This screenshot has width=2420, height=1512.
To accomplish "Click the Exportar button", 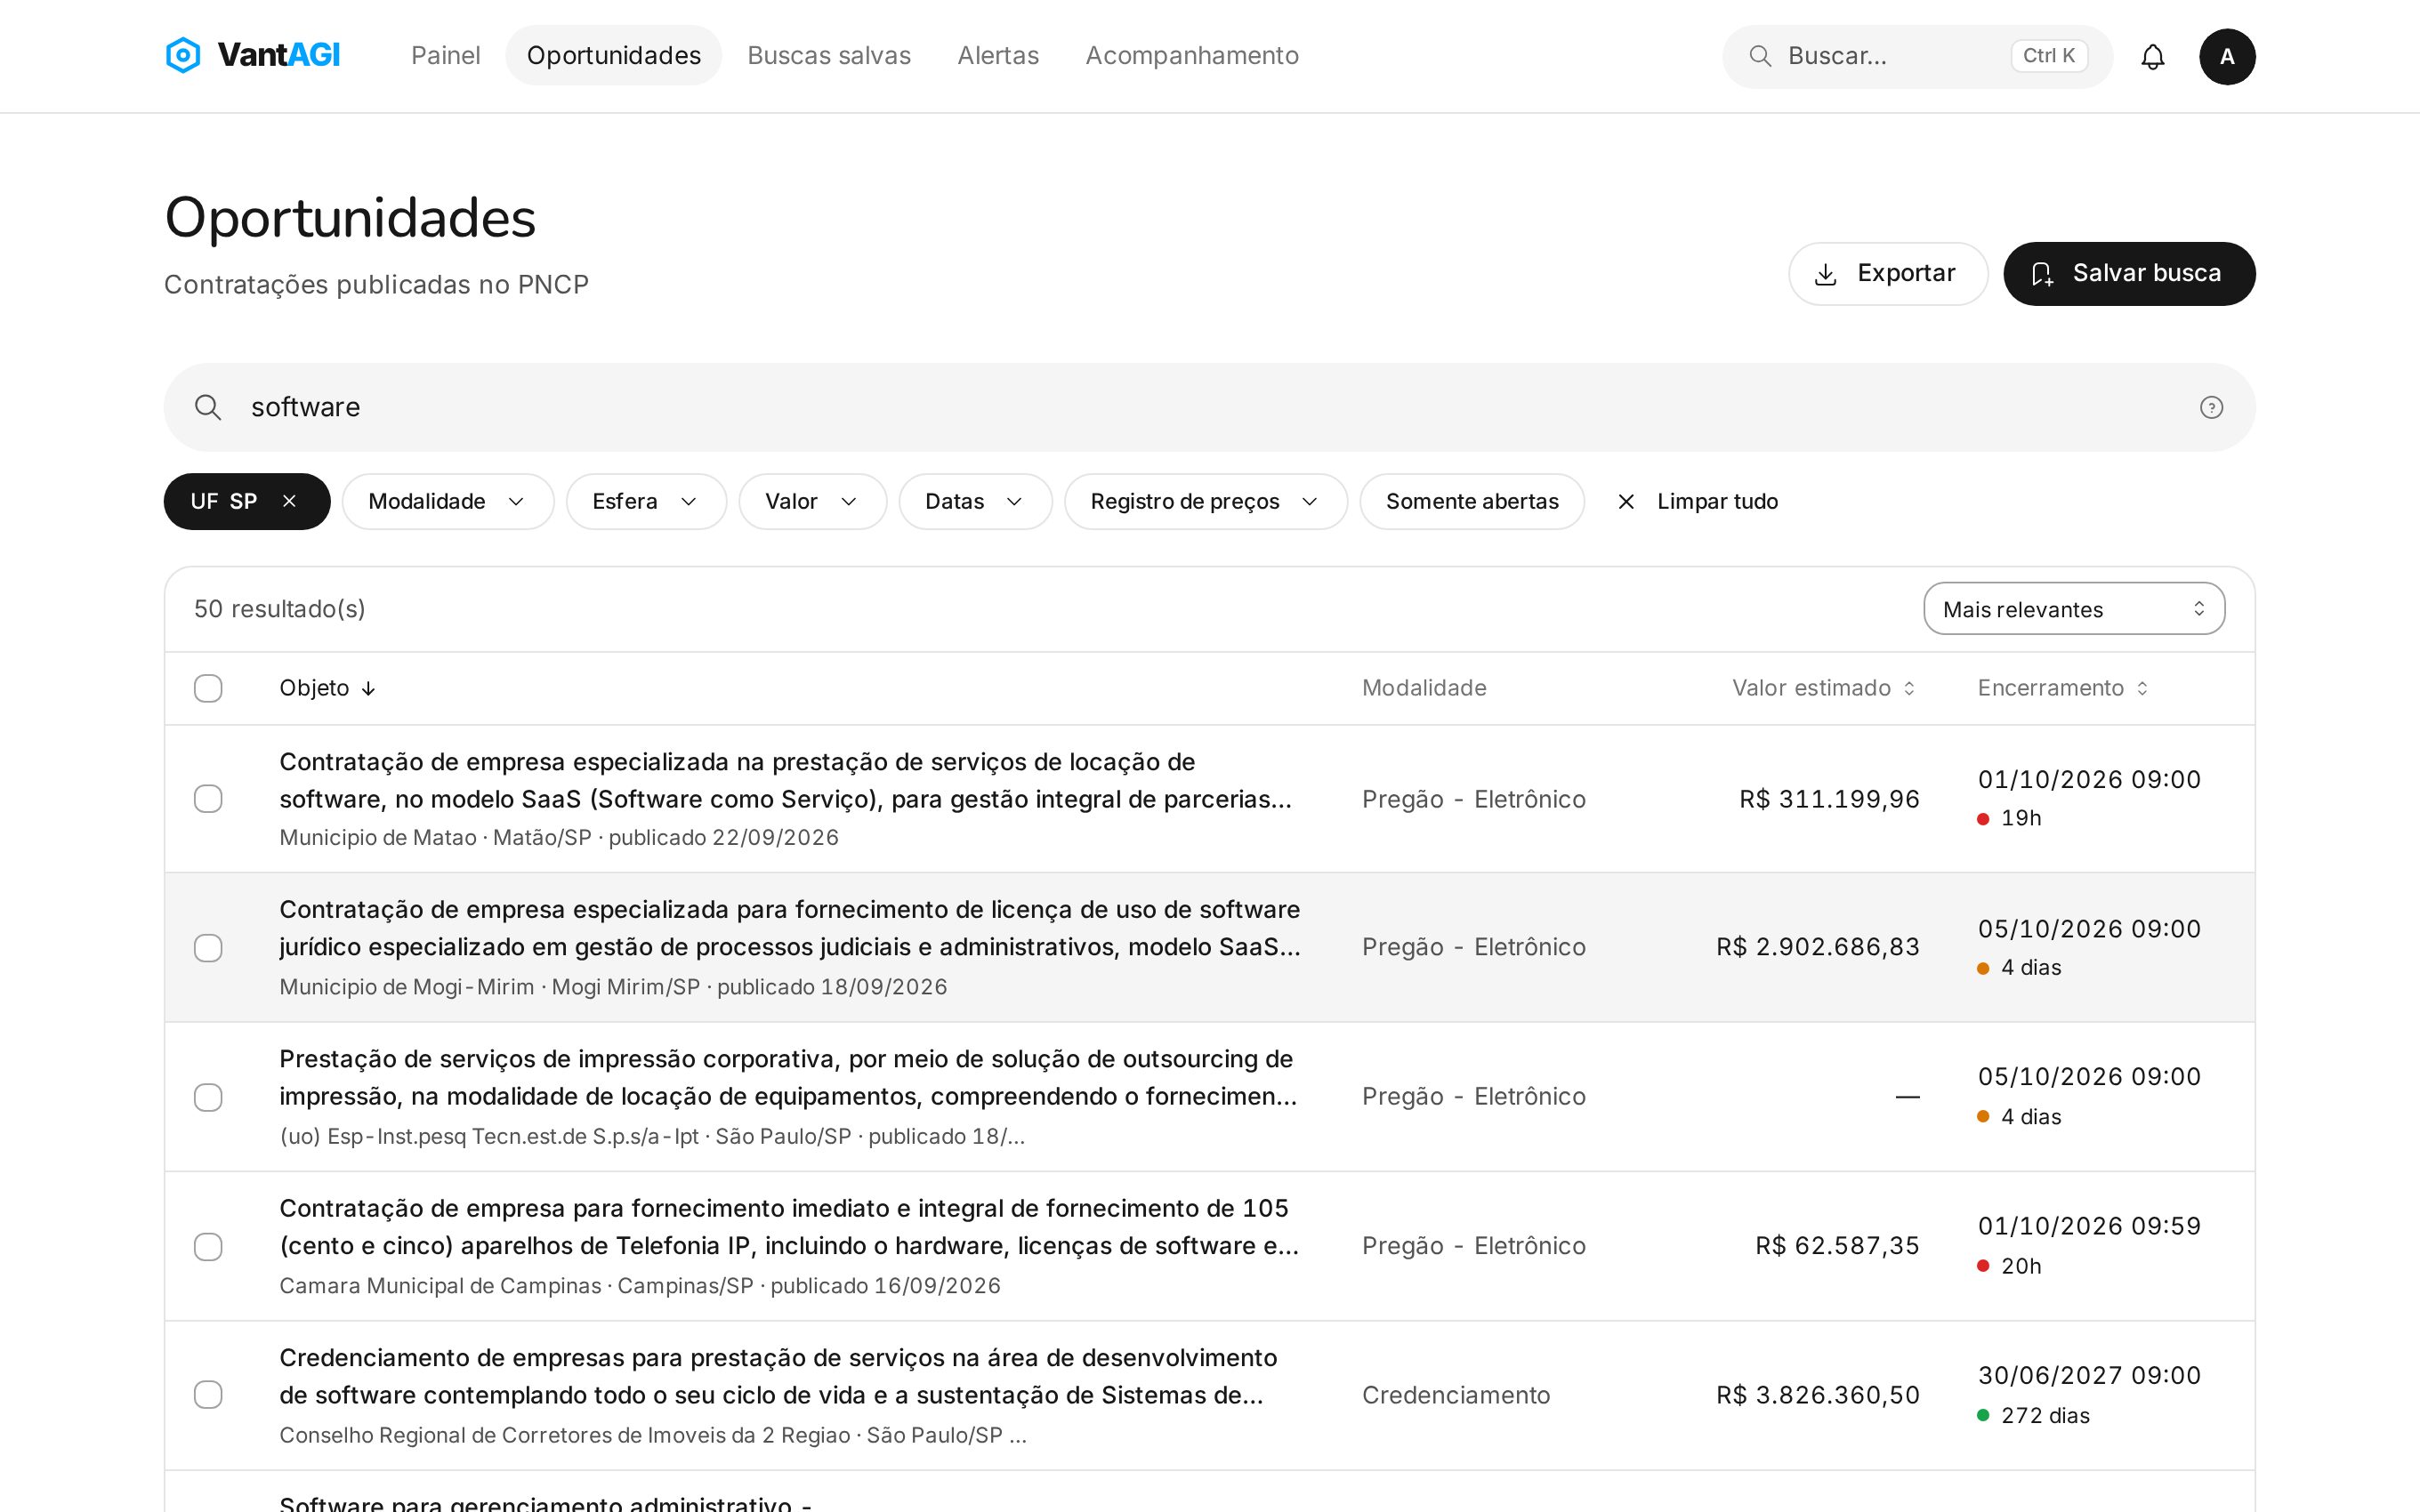I will click(1887, 273).
